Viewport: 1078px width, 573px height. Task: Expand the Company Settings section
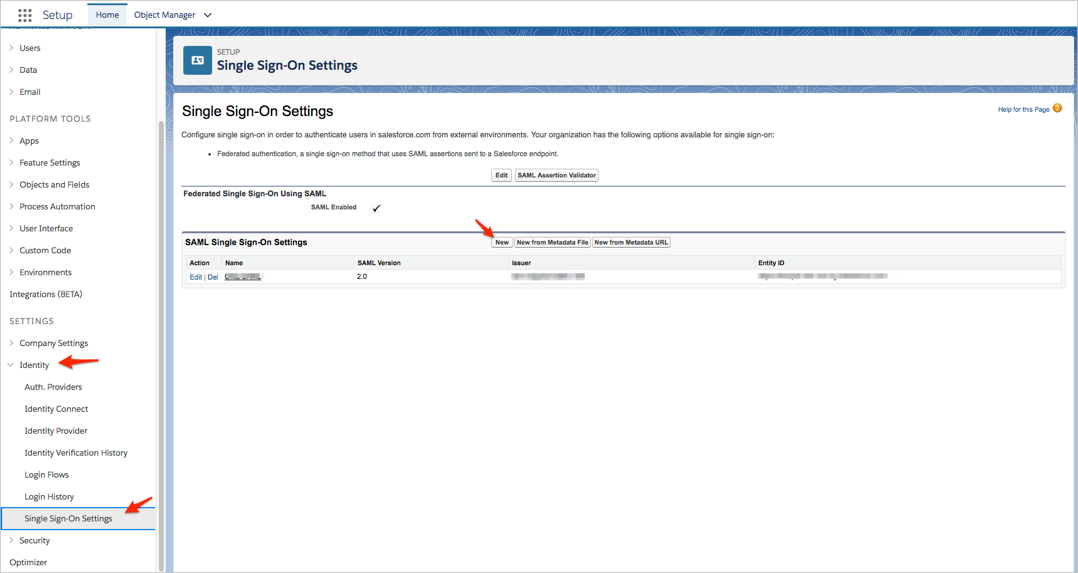pos(12,343)
